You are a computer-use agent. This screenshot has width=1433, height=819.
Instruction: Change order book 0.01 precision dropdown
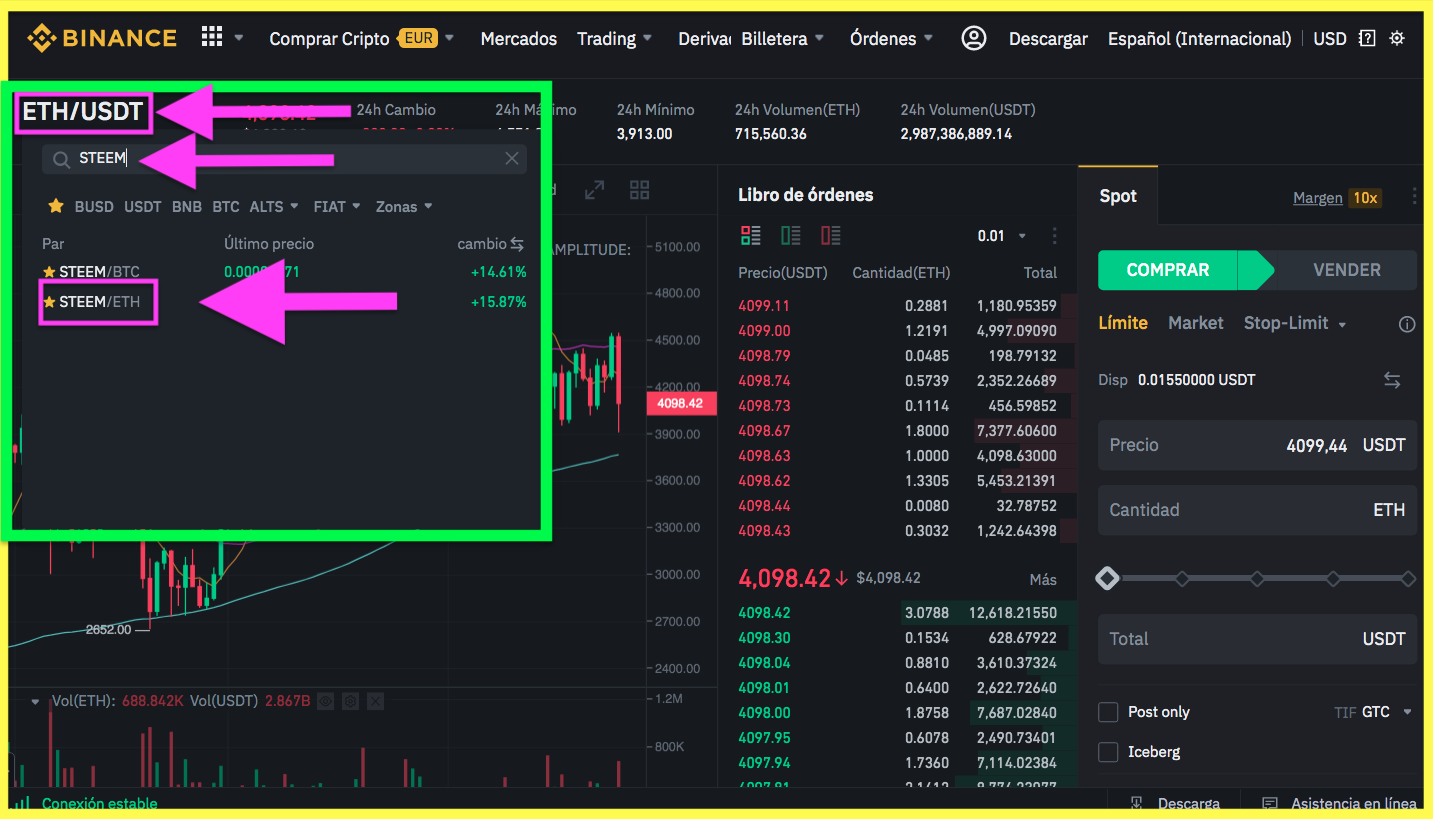pos(1002,236)
